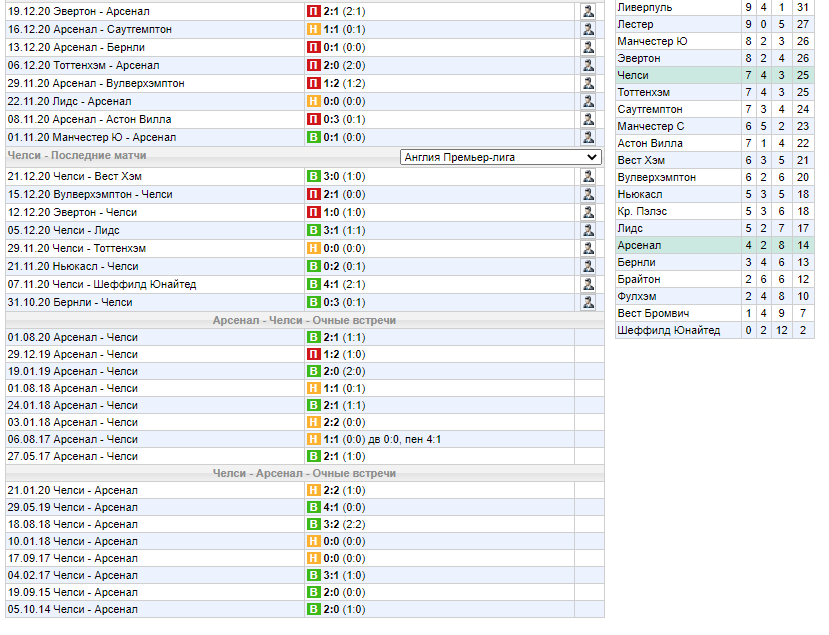Select Лестер in the league table
The image size is (829, 635).
[x=635, y=24]
